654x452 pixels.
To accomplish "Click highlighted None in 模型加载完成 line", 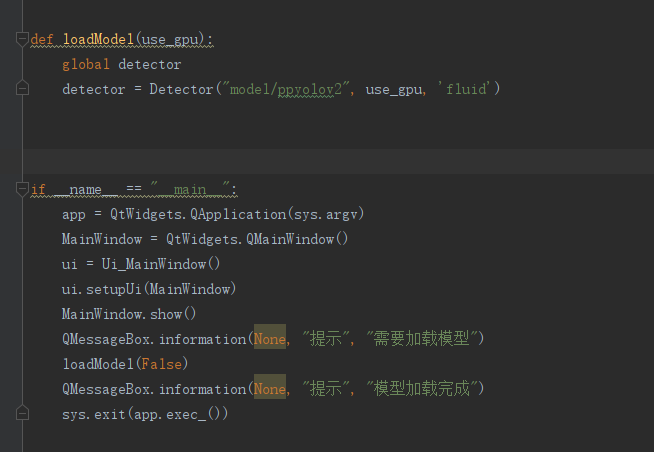I will point(270,389).
